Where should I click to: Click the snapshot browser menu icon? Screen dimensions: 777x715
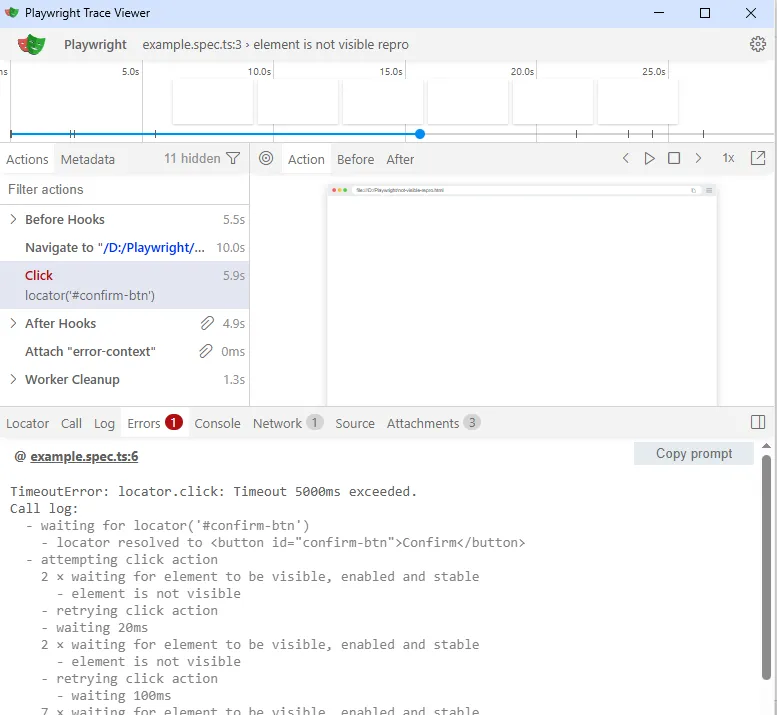[709, 190]
